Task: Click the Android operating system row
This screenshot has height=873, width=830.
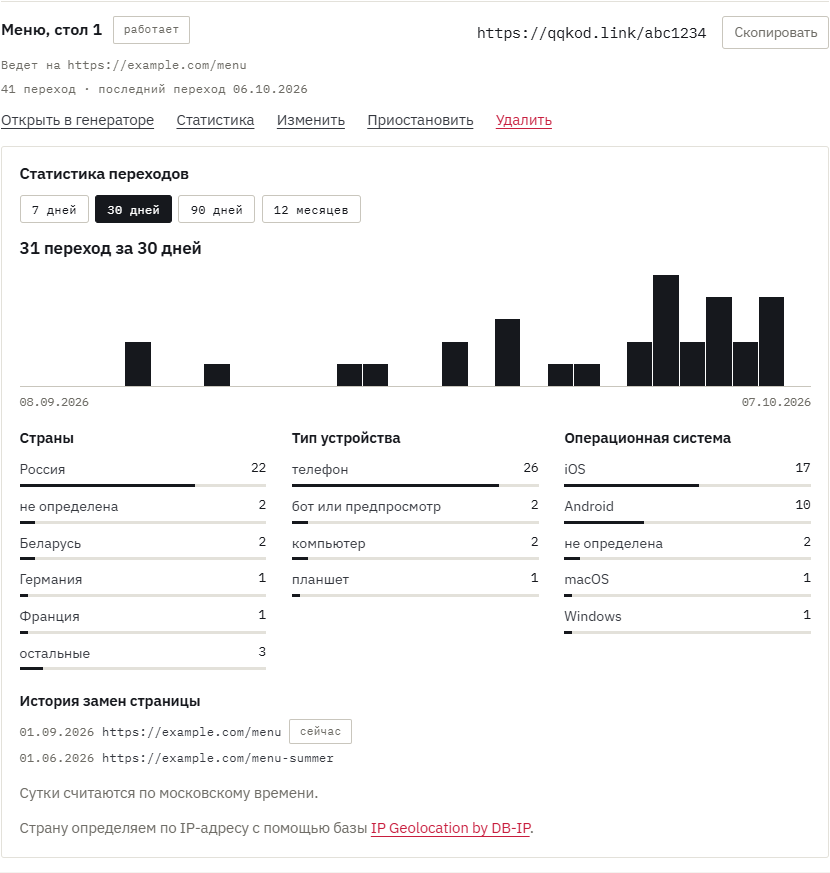Action: click(x=687, y=511)
